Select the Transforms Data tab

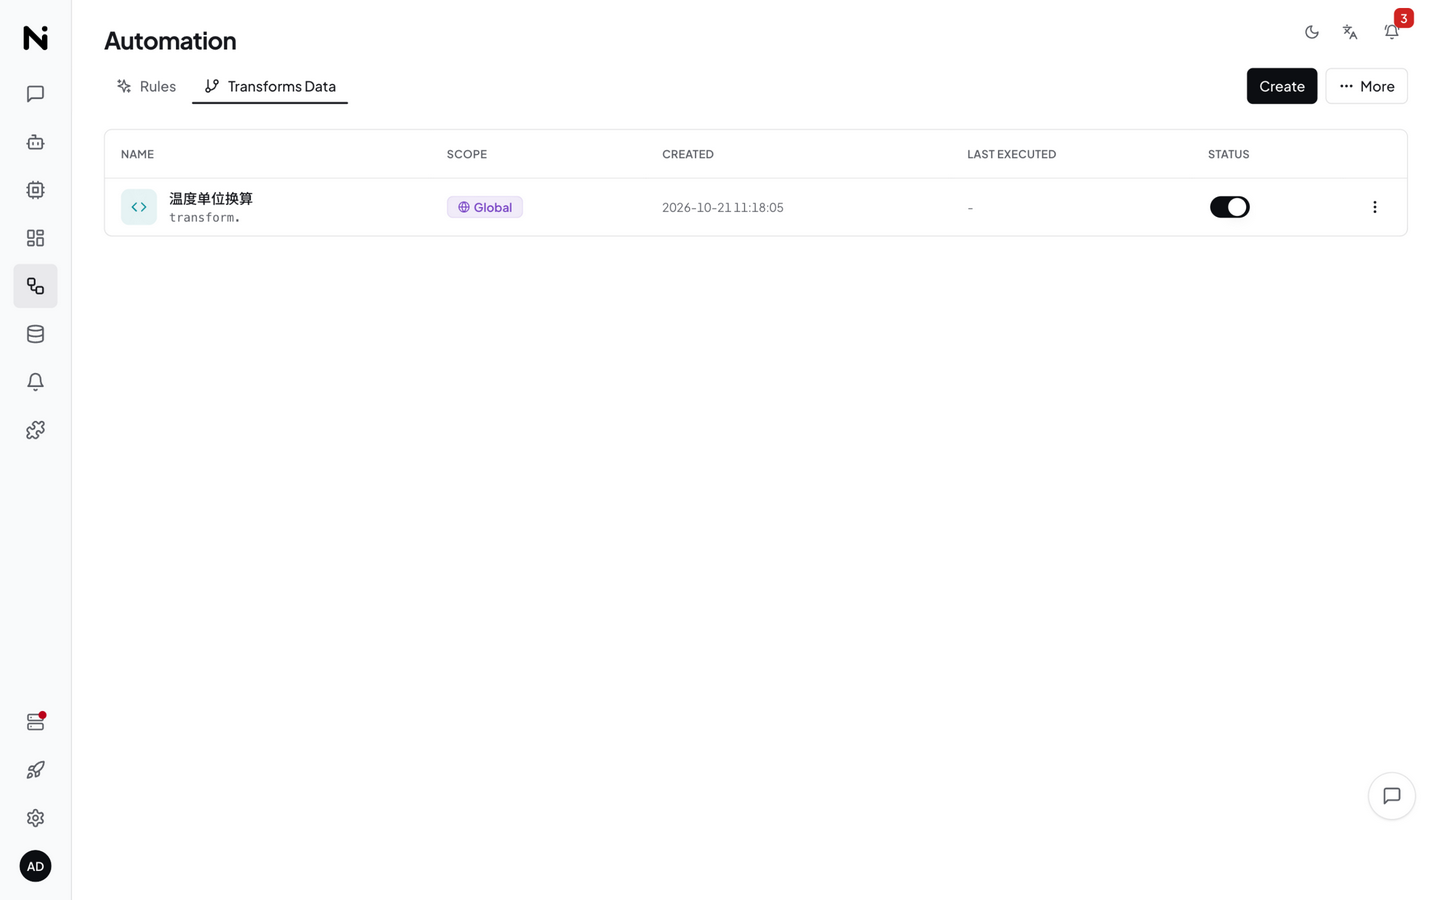270,86
